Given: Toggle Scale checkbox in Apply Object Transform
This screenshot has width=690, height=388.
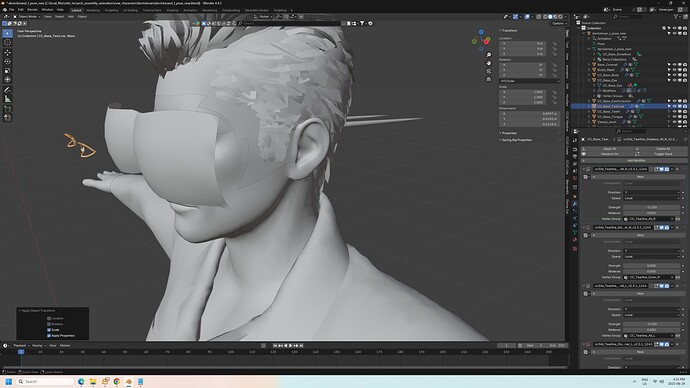Looking at the screenshot, I should click(49, 329).
